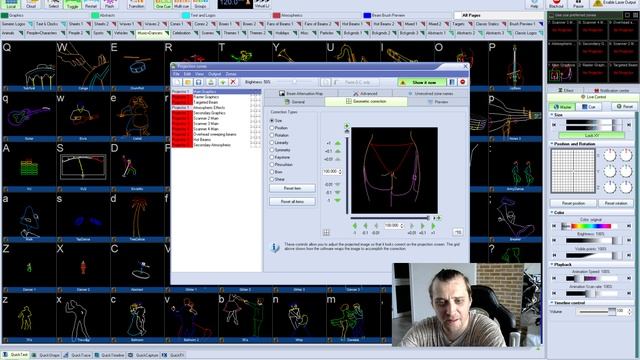Open the QuickTimeline tab at the bottom

[109, 355]
